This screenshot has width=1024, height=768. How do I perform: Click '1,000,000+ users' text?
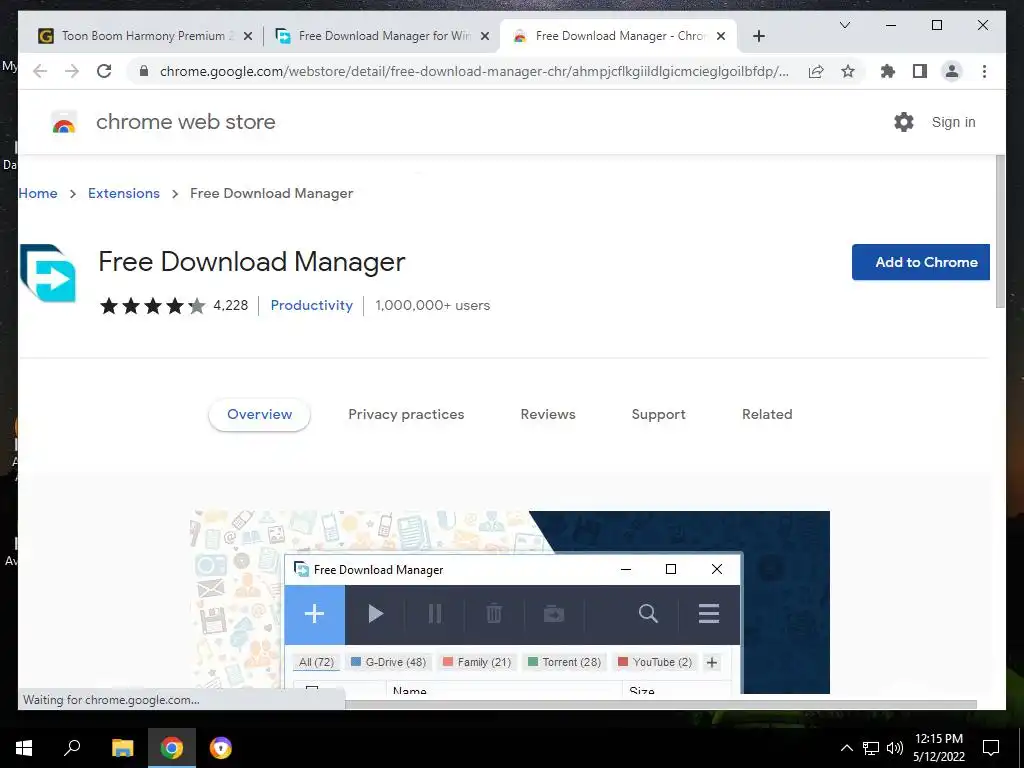click(432, 306)
